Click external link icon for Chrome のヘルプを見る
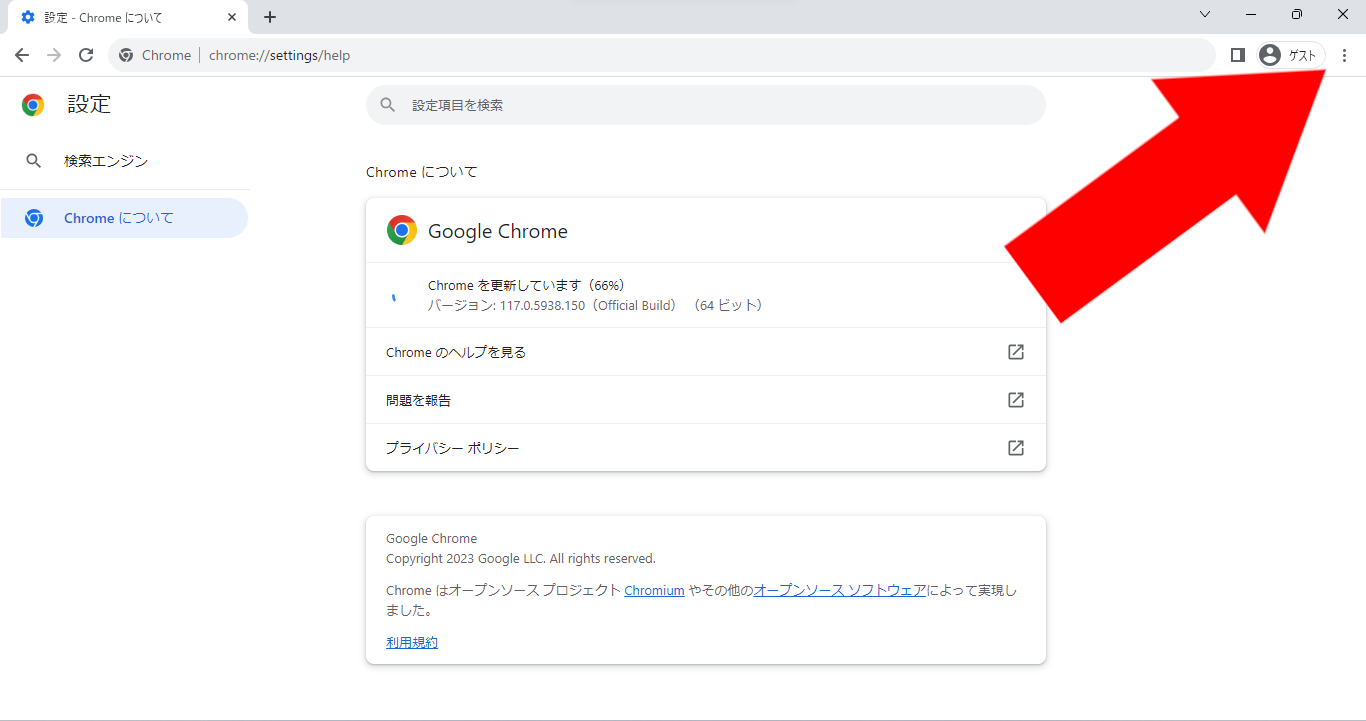Viewport: 1366px width, 721px height. coord(1015,352)
